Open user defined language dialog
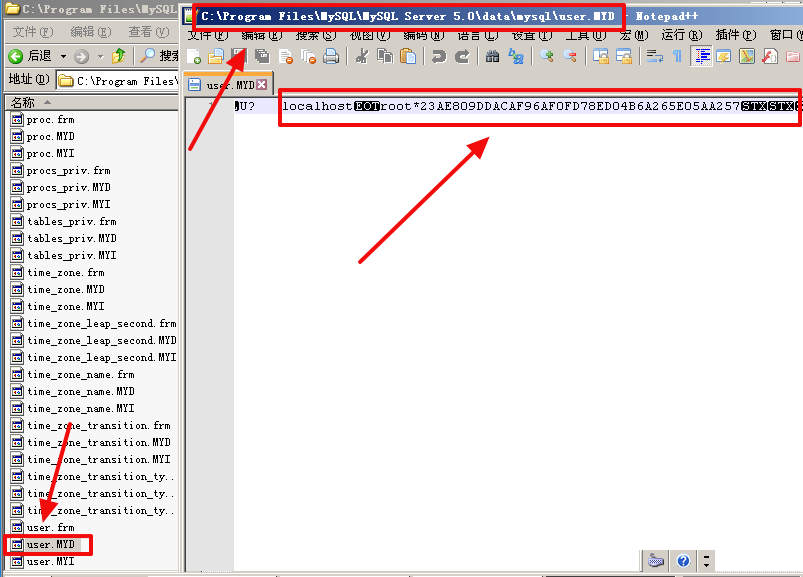 (x=724, y=56)
